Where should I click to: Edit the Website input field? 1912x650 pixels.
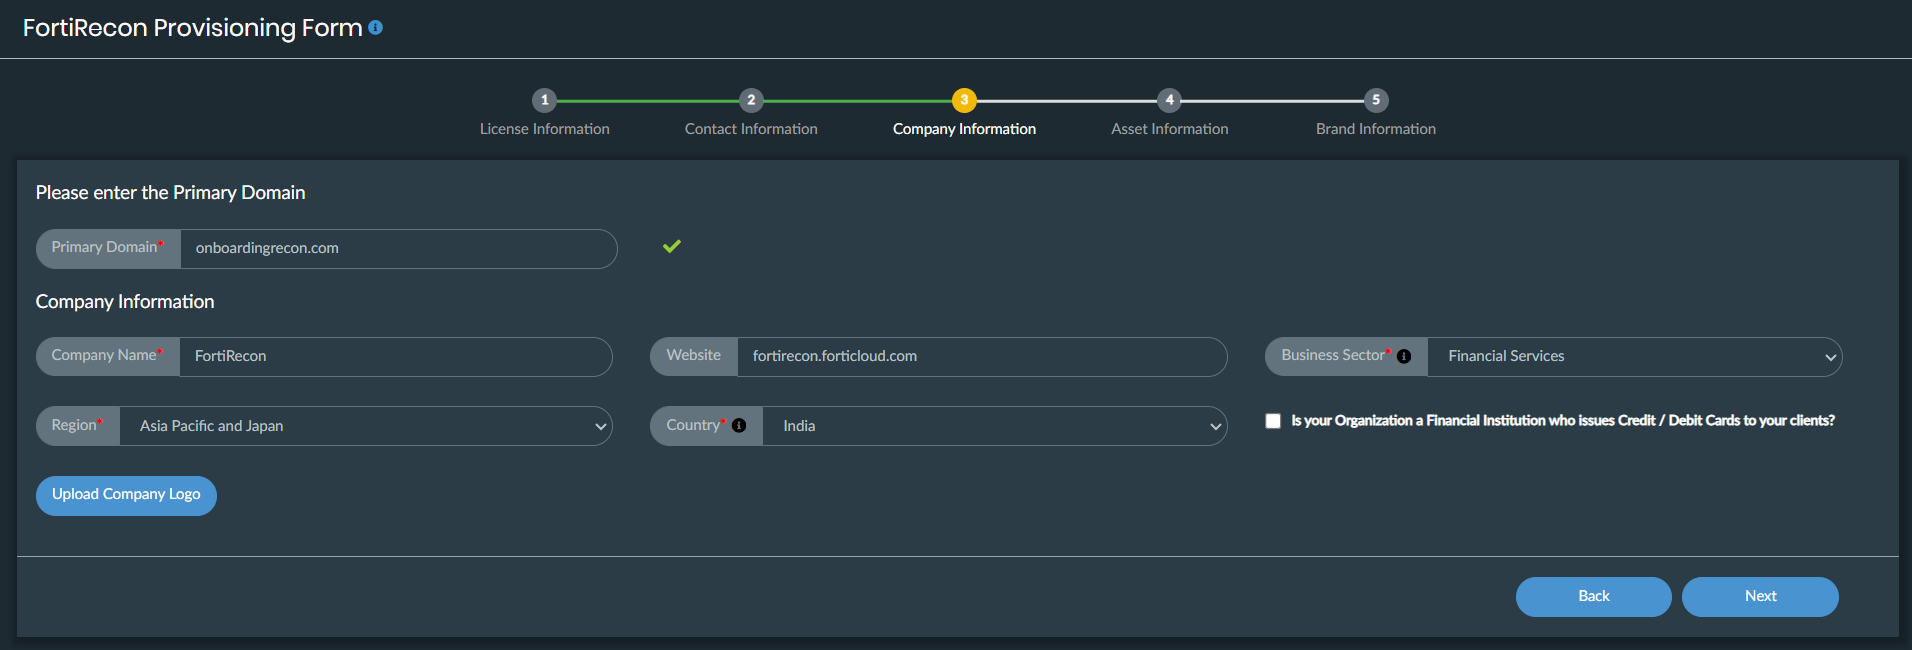980,356
